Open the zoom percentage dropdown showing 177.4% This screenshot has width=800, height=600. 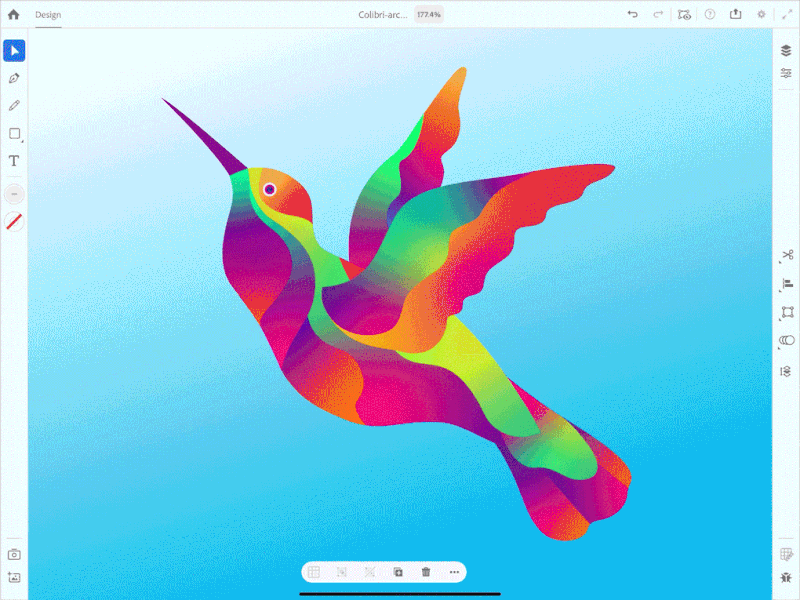pos(427,14)
